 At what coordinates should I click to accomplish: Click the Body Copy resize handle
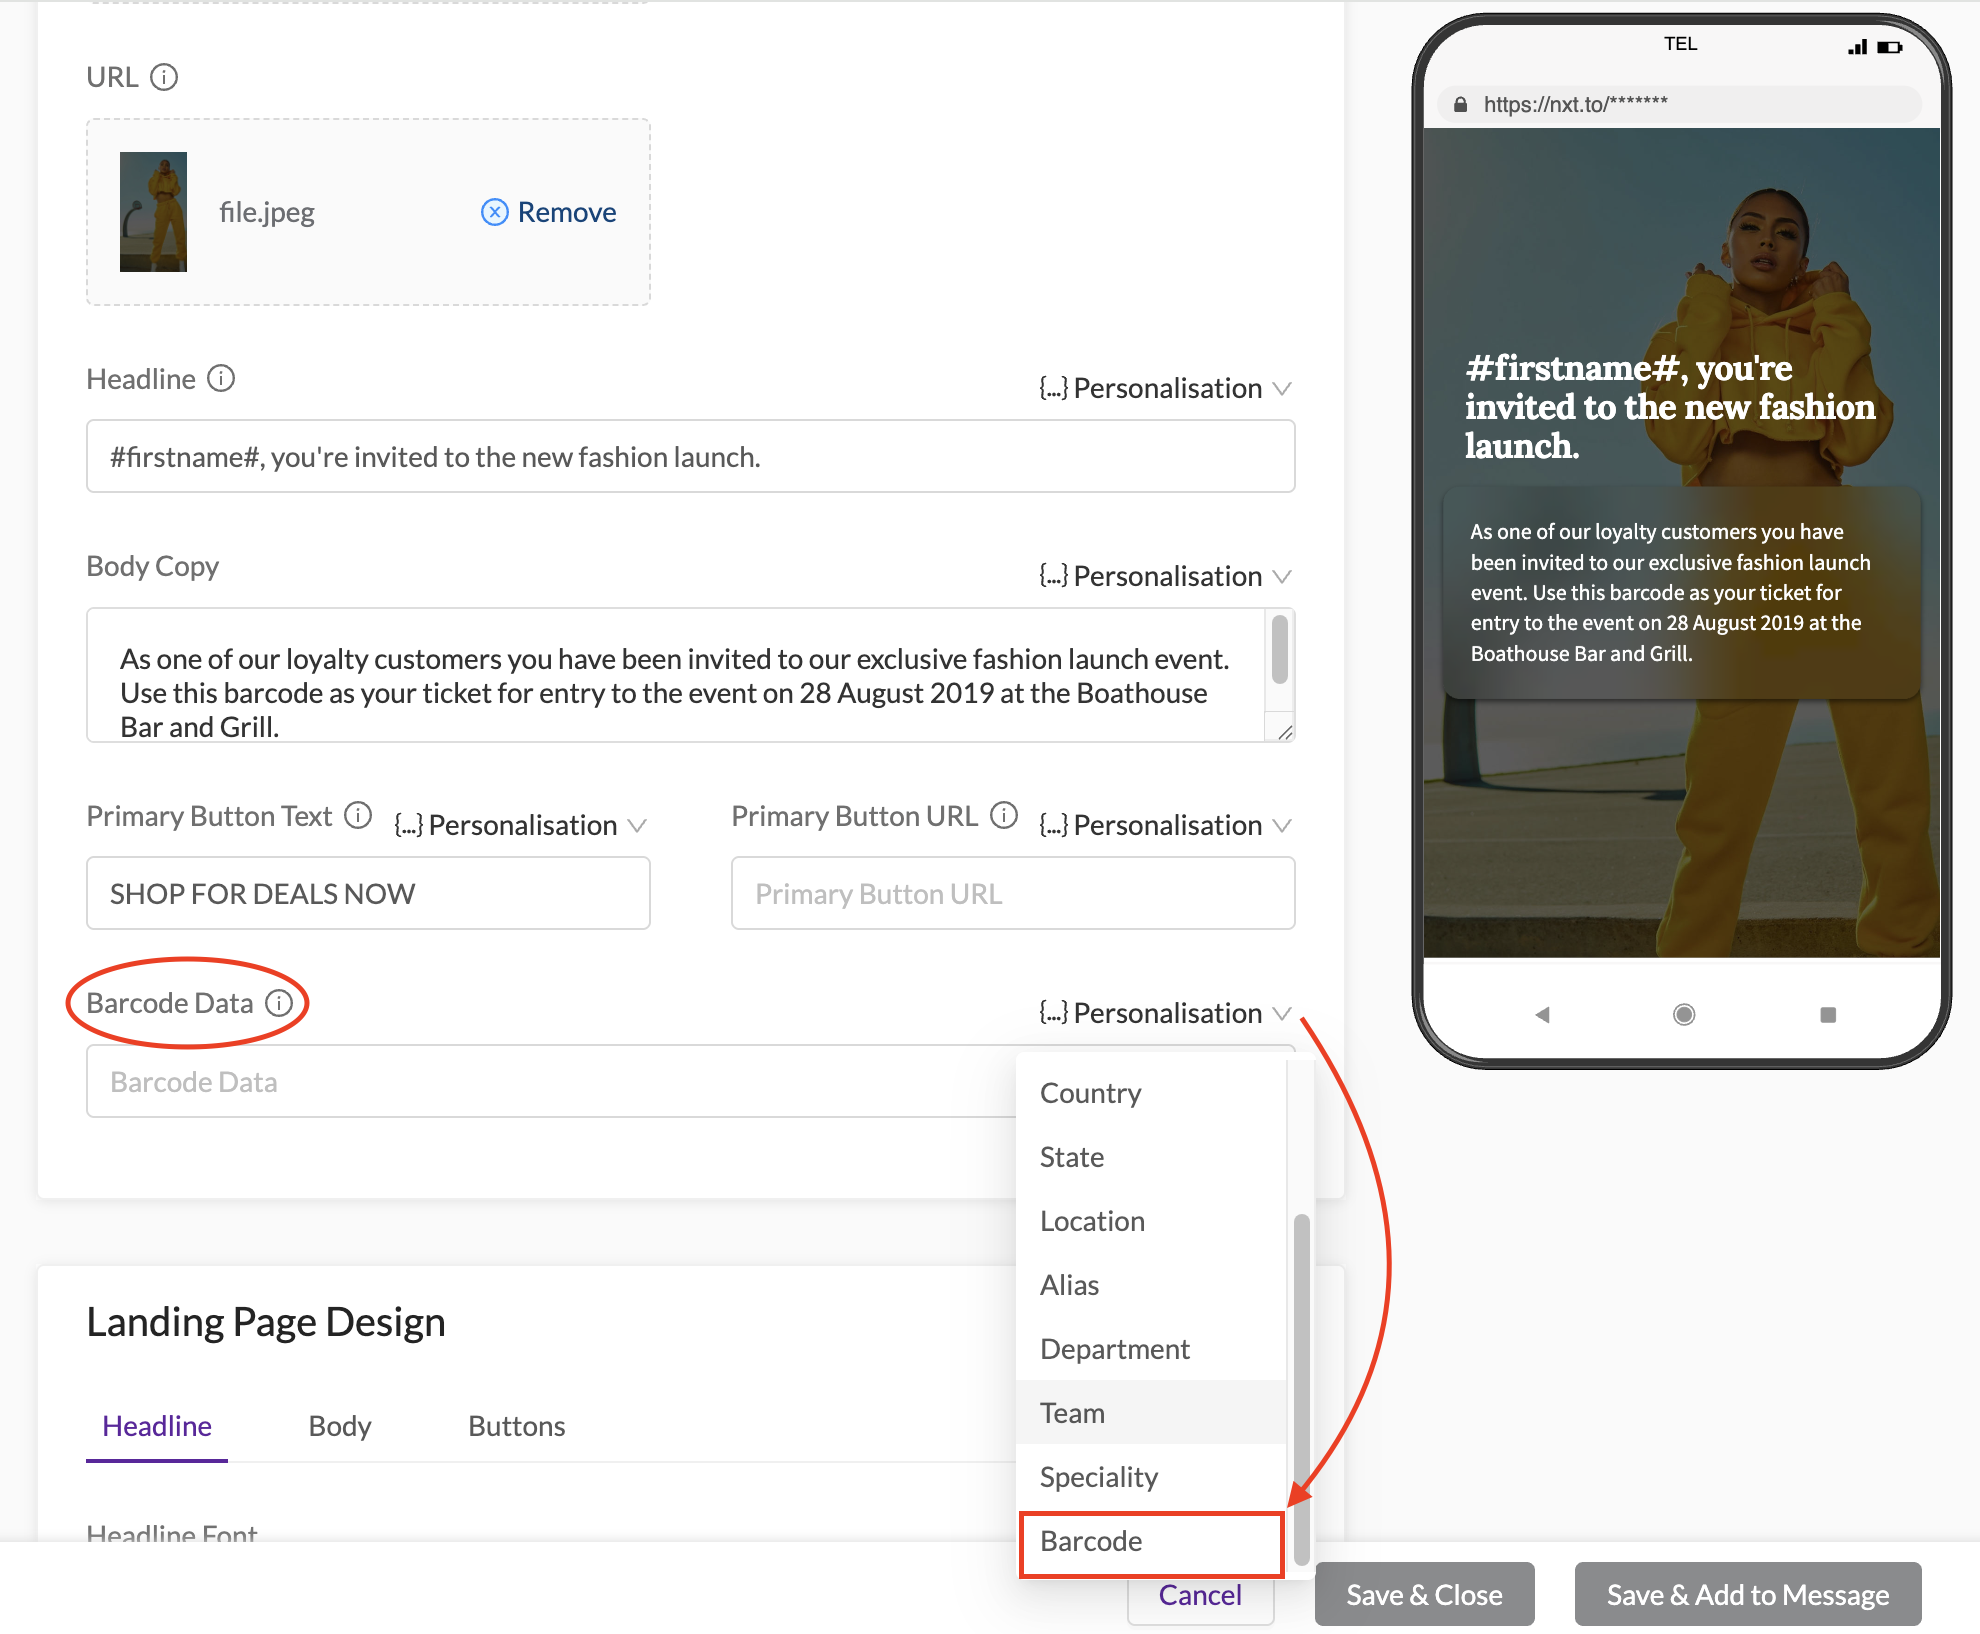click(1284, 732)
